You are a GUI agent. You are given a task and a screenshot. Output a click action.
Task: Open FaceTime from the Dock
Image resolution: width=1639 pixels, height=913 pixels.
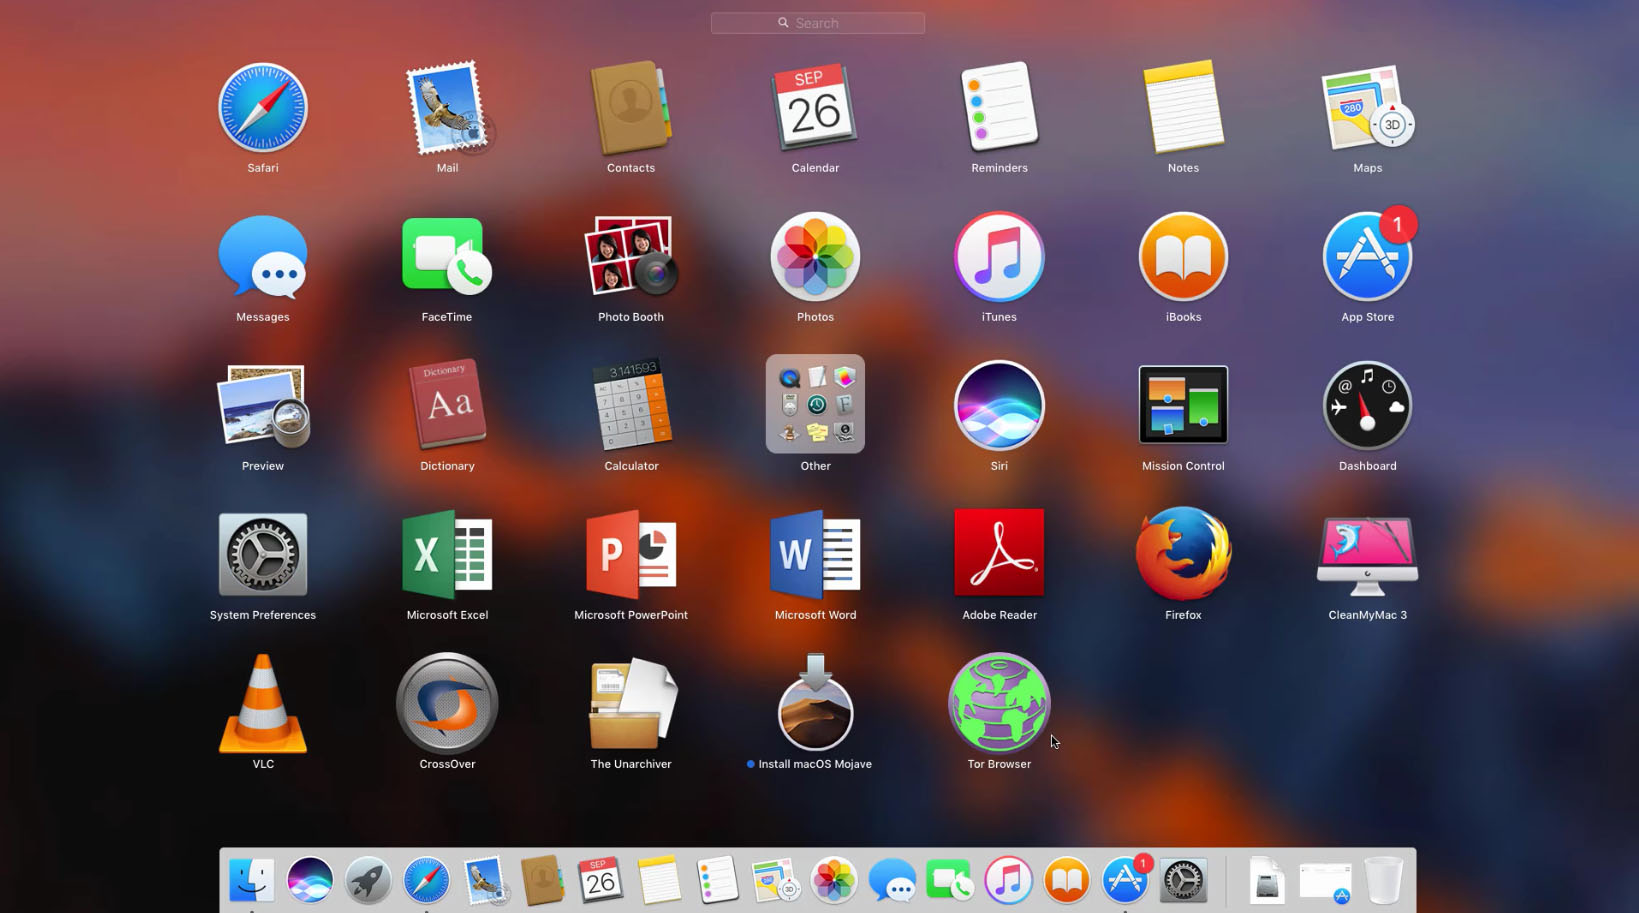coord(950,881)
